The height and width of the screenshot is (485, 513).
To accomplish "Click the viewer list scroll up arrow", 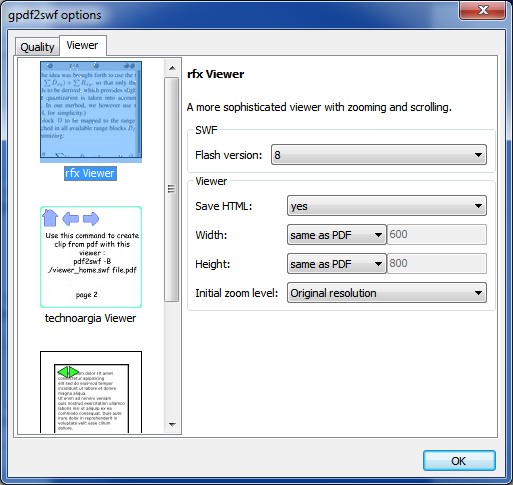I will click(172, 68).
